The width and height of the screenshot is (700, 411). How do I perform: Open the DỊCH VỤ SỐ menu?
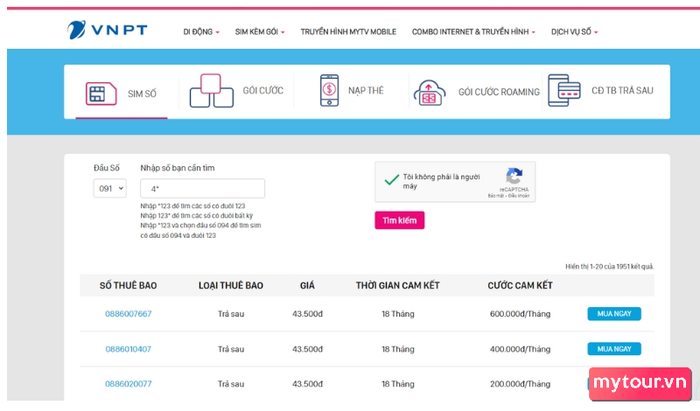(x=574, y=32)
